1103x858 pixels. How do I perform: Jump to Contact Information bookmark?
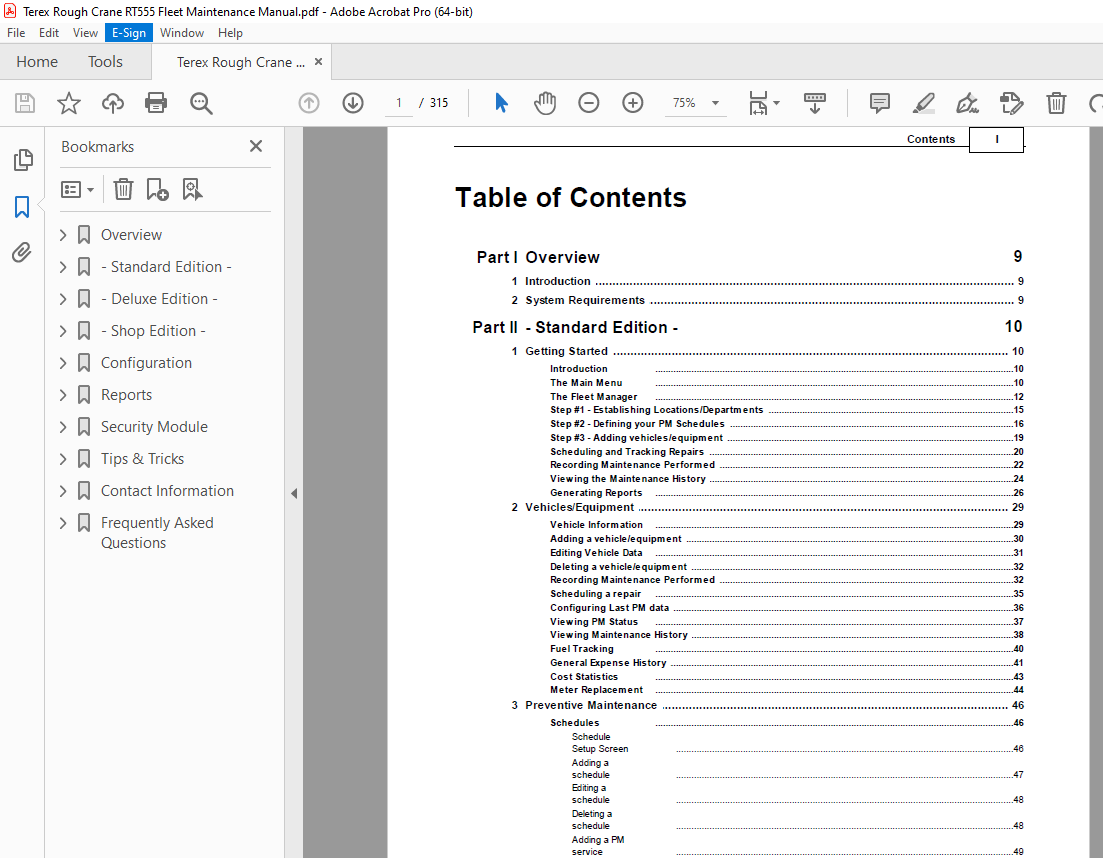[167, 491]
